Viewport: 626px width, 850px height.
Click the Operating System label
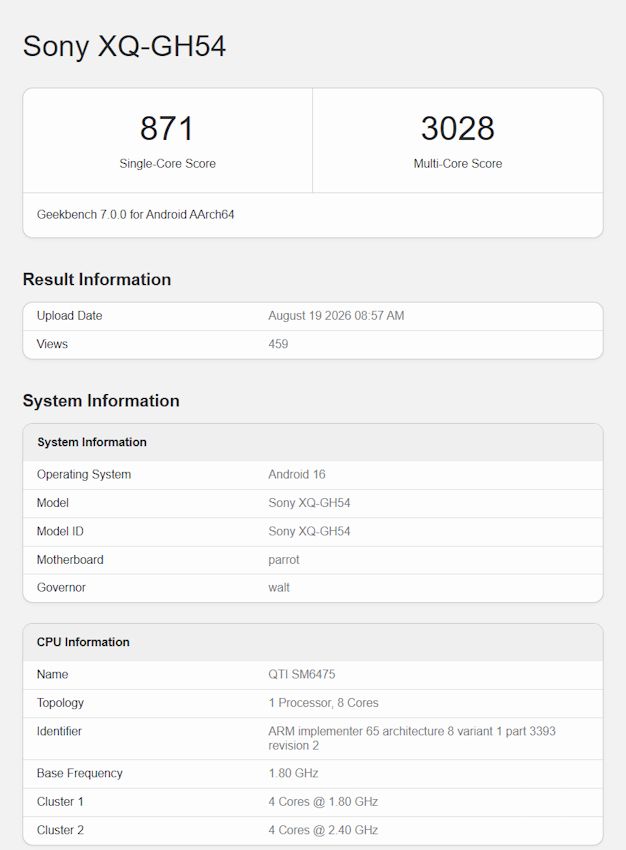[84, 474]
